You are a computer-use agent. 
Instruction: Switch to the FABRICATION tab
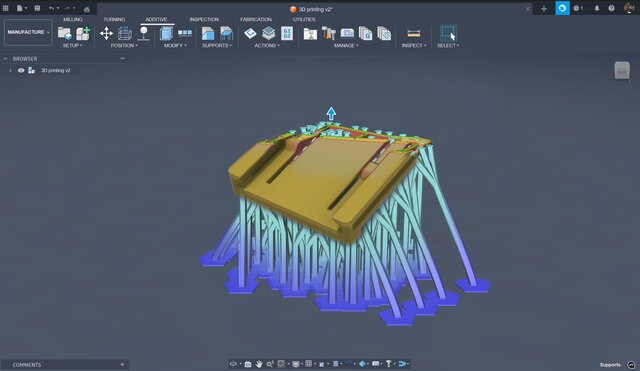[256, 19]
